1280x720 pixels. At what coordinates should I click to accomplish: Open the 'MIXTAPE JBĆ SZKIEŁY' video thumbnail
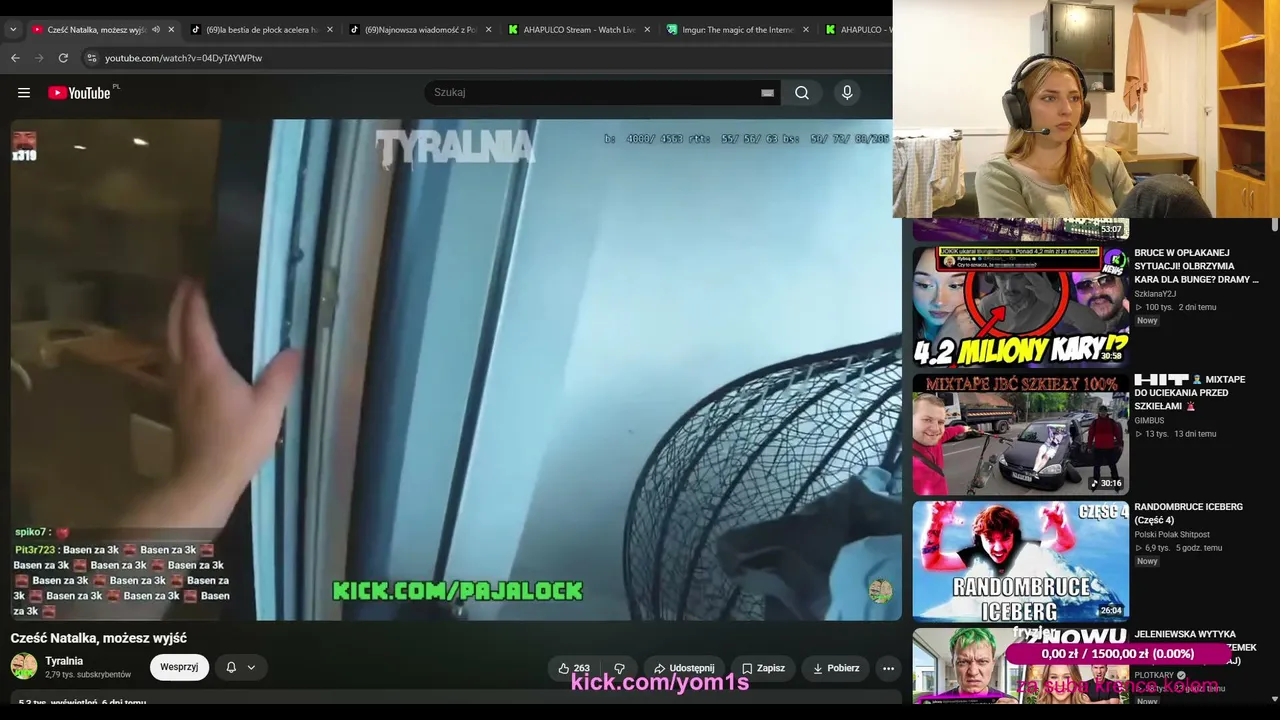click(x=1020, y=434)
